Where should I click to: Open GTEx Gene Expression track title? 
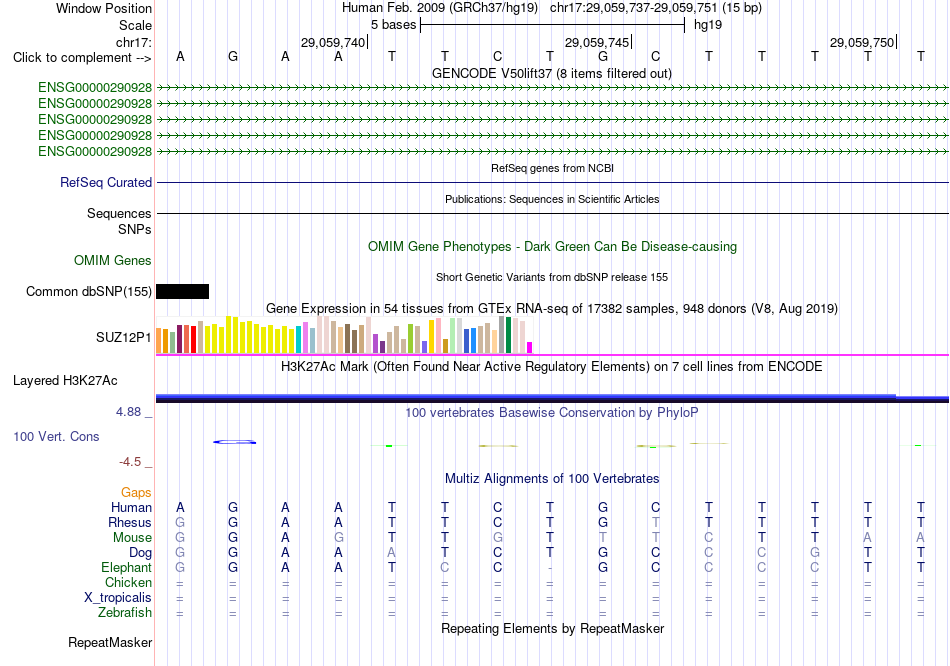tap(552, 308)
